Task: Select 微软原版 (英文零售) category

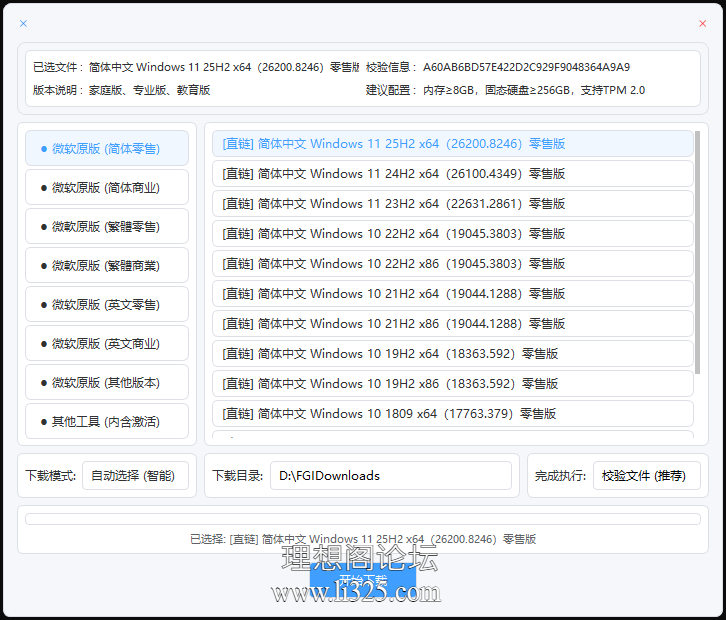Action: point(107,304)
